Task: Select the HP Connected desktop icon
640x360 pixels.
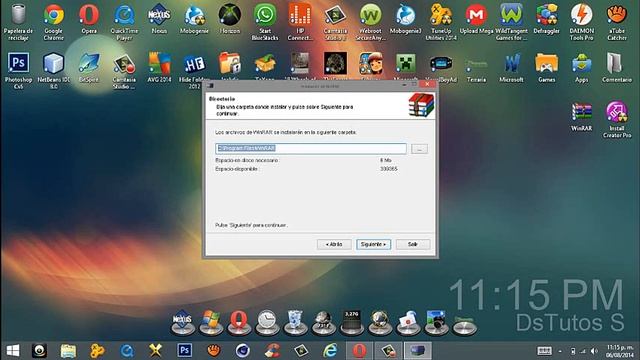Action: point(300,22)
